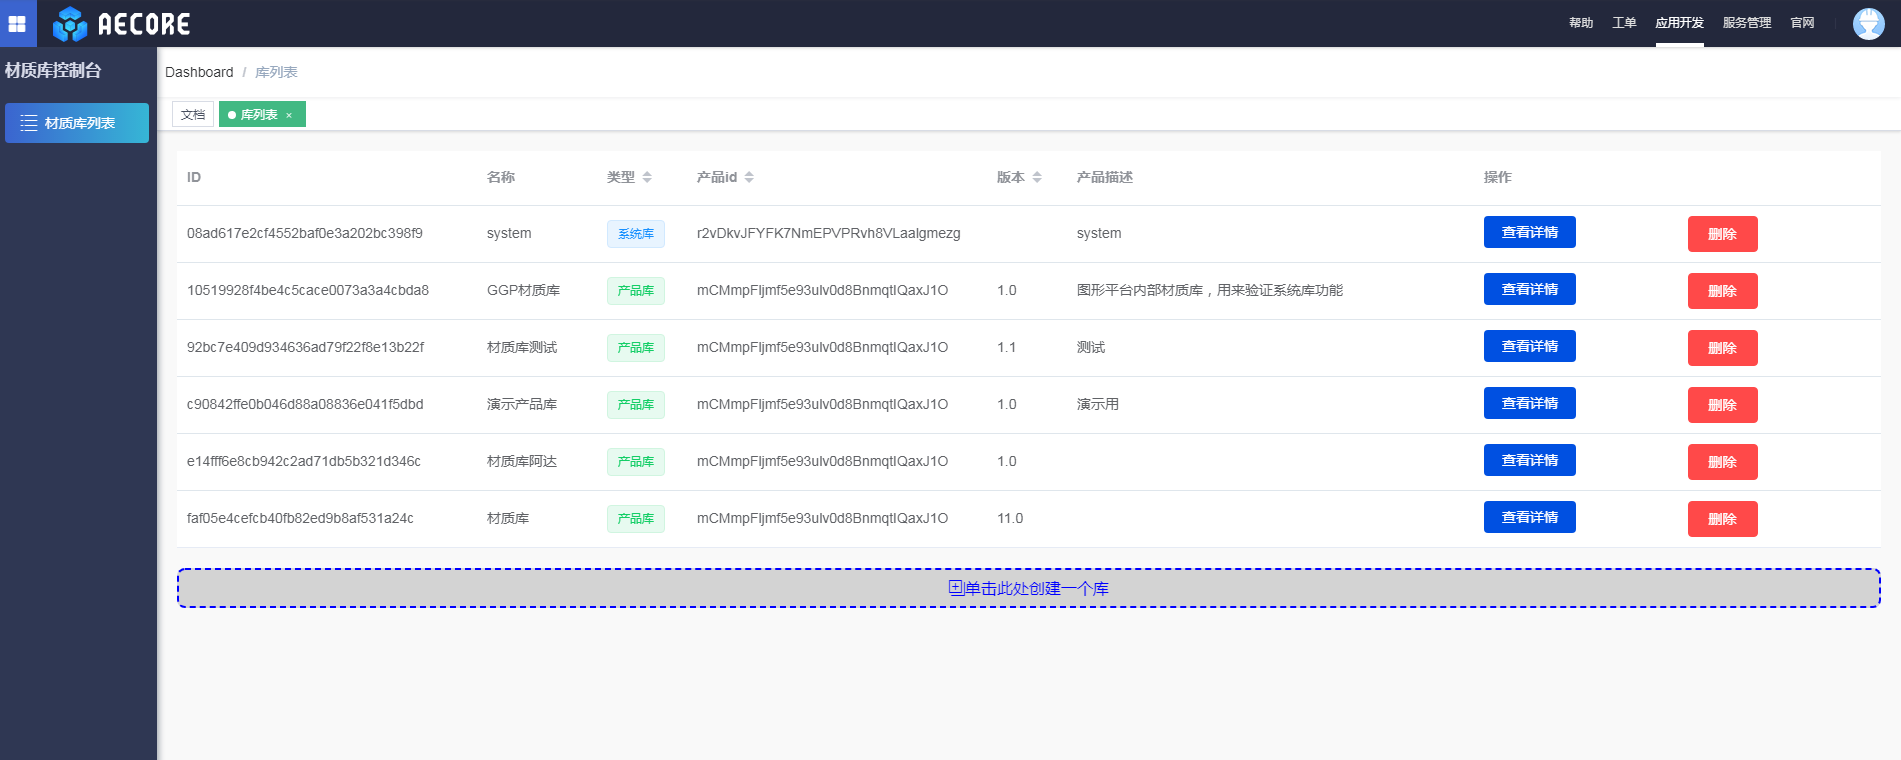Open the user avatar menu
The image size is (1901, 760).
(1867, 23)
